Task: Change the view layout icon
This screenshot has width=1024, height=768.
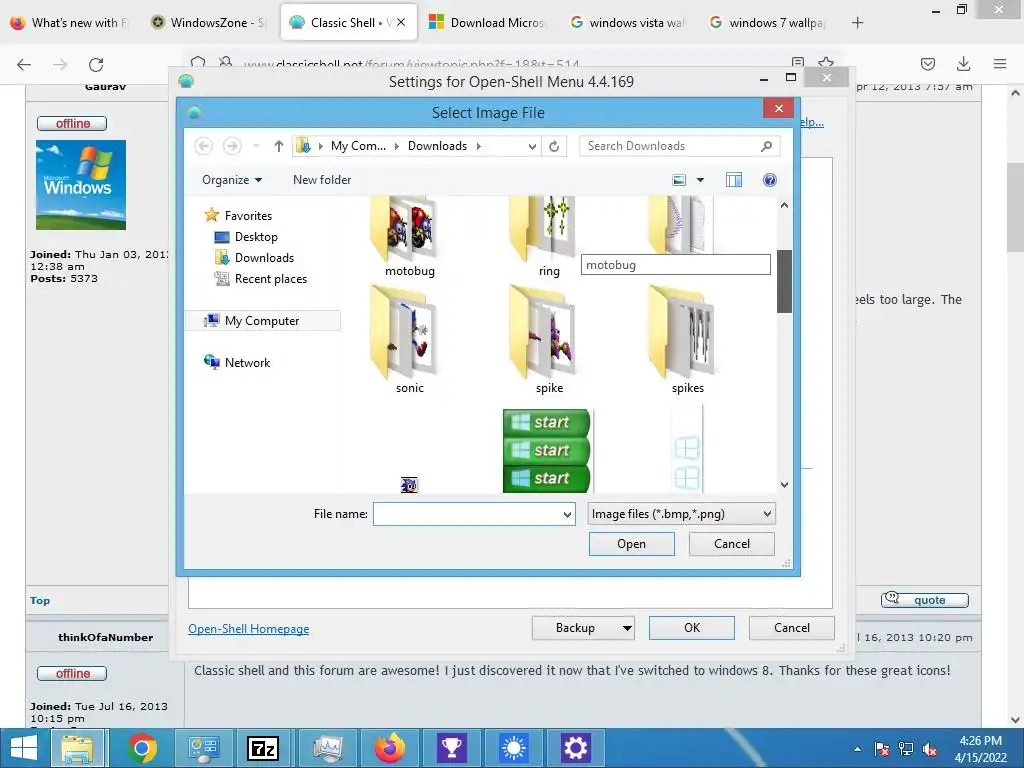Action: pyautogui.click(x=679, y=180)
